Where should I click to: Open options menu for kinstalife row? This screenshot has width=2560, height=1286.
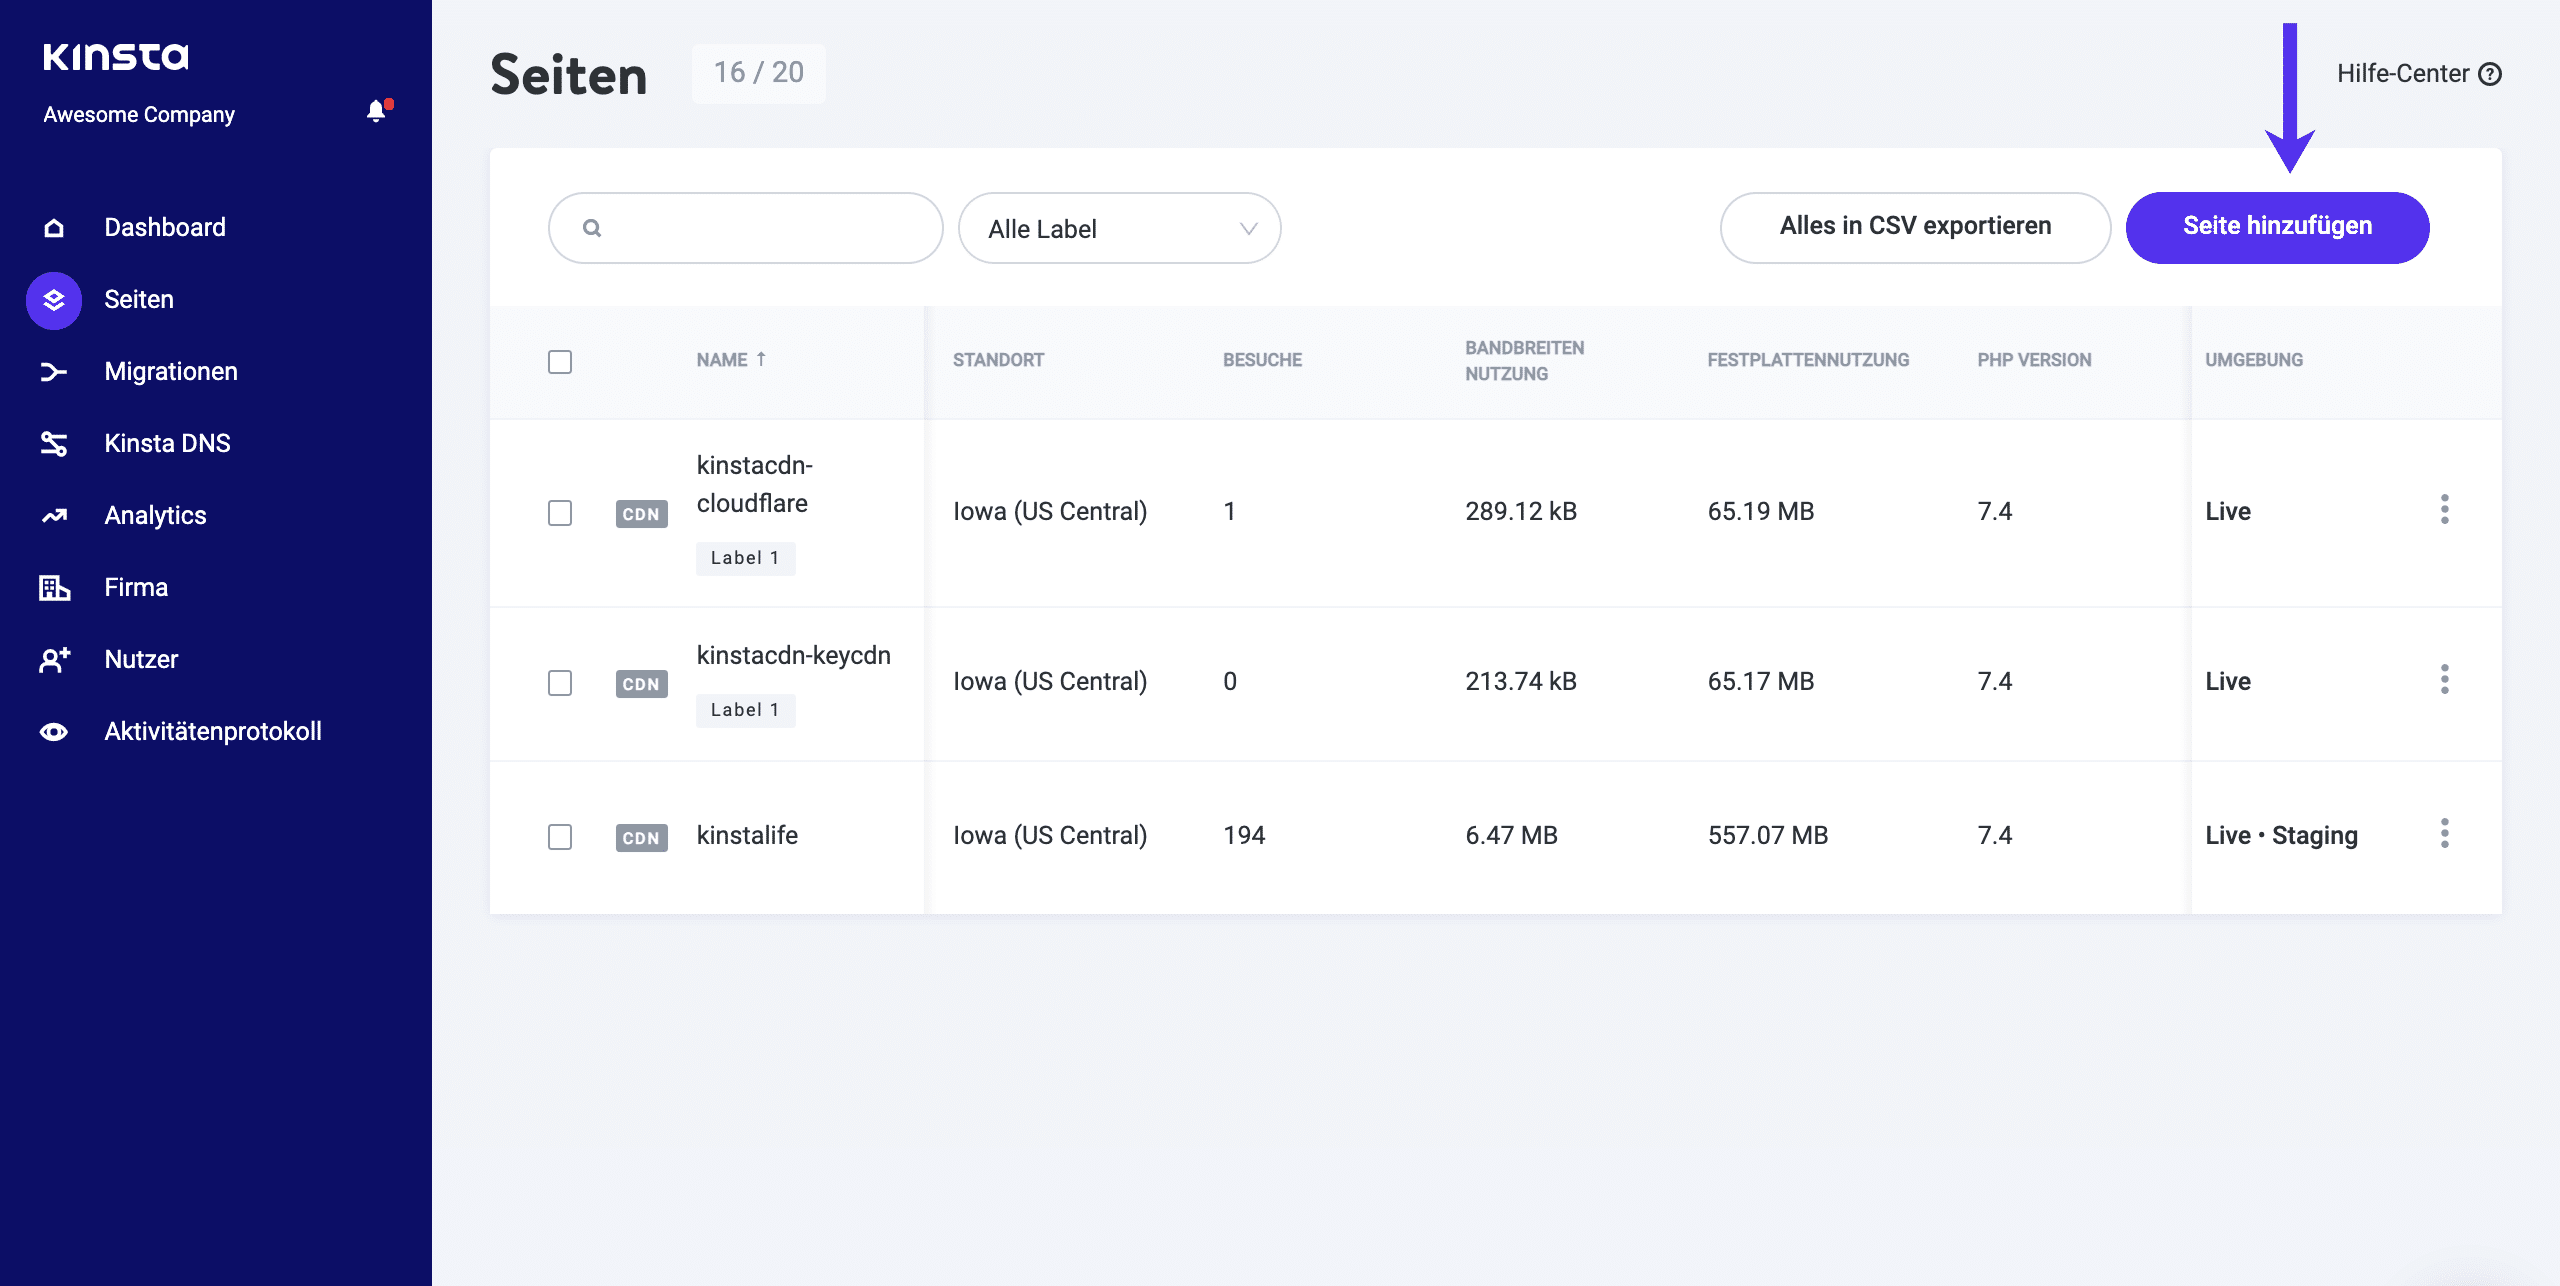click(2445, 834)
